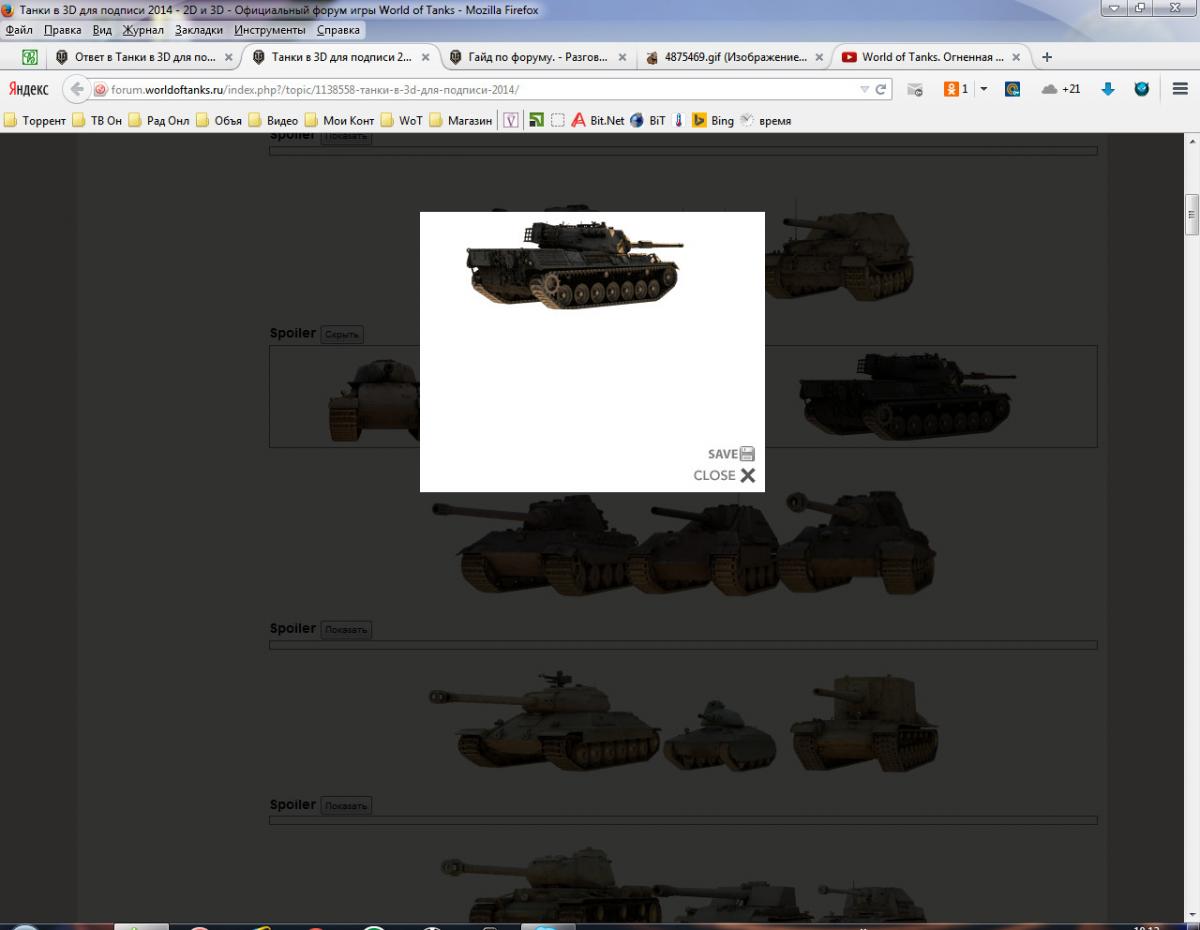Screen dimensions: 1200x930
Task: Open the Журнал menu
Action: (x=143, y=30)
